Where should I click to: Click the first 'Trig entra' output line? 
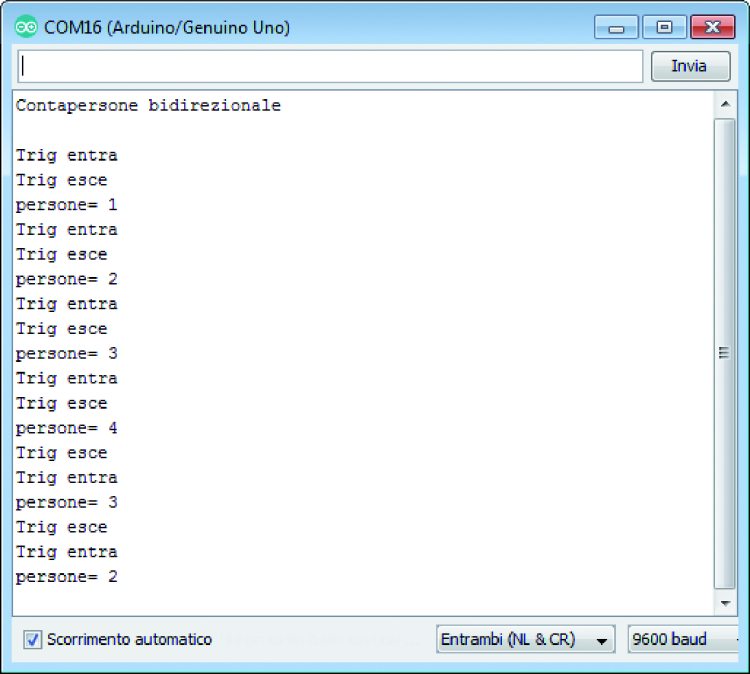click(66, 155)
